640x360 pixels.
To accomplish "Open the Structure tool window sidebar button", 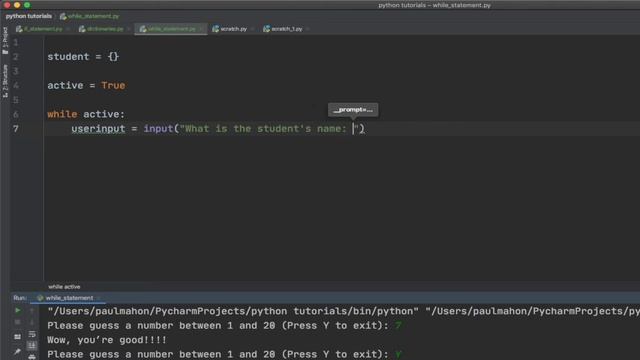I will pos(5,81).
